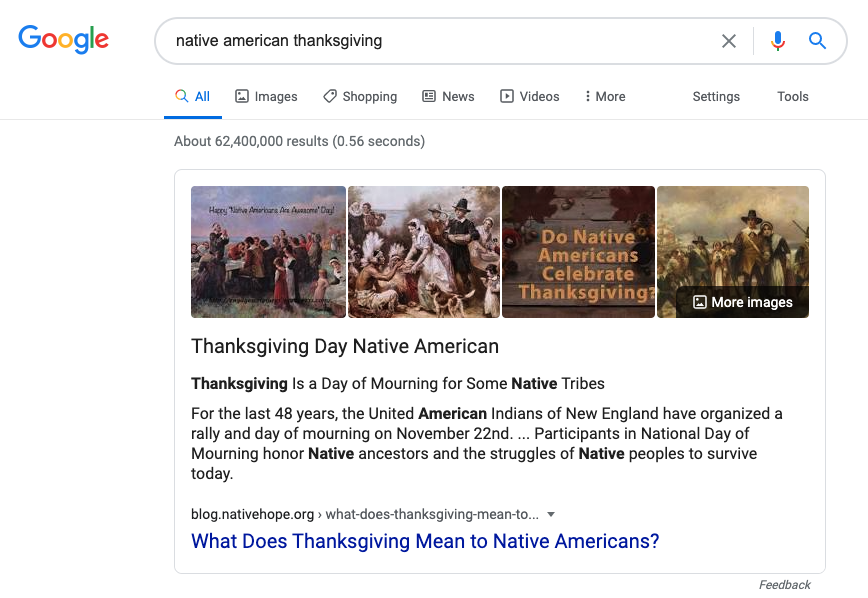Open the Settings menu
This screenshot has height=598, width=868.
click(716, 96)
